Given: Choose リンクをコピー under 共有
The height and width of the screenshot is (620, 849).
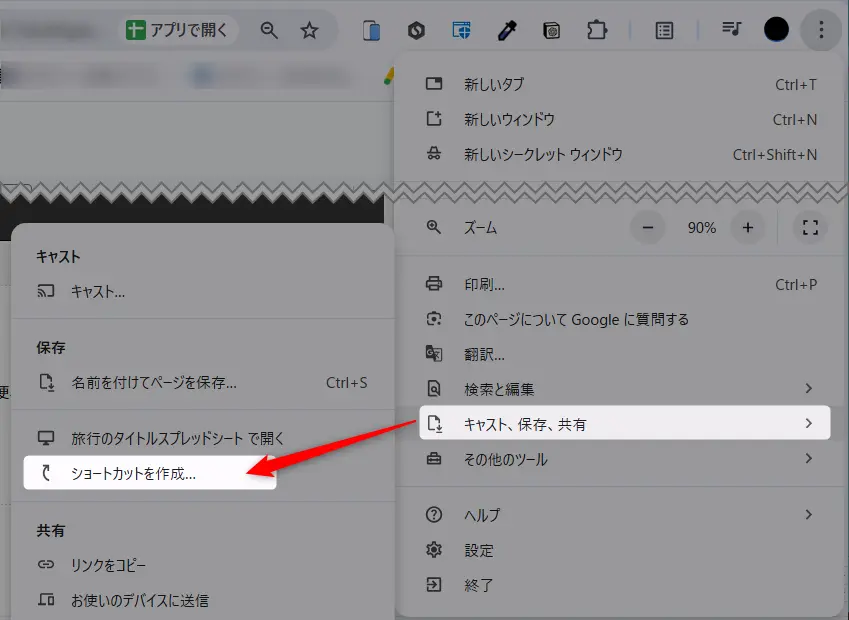Looking at the screenshot, I should coord(108,565).
